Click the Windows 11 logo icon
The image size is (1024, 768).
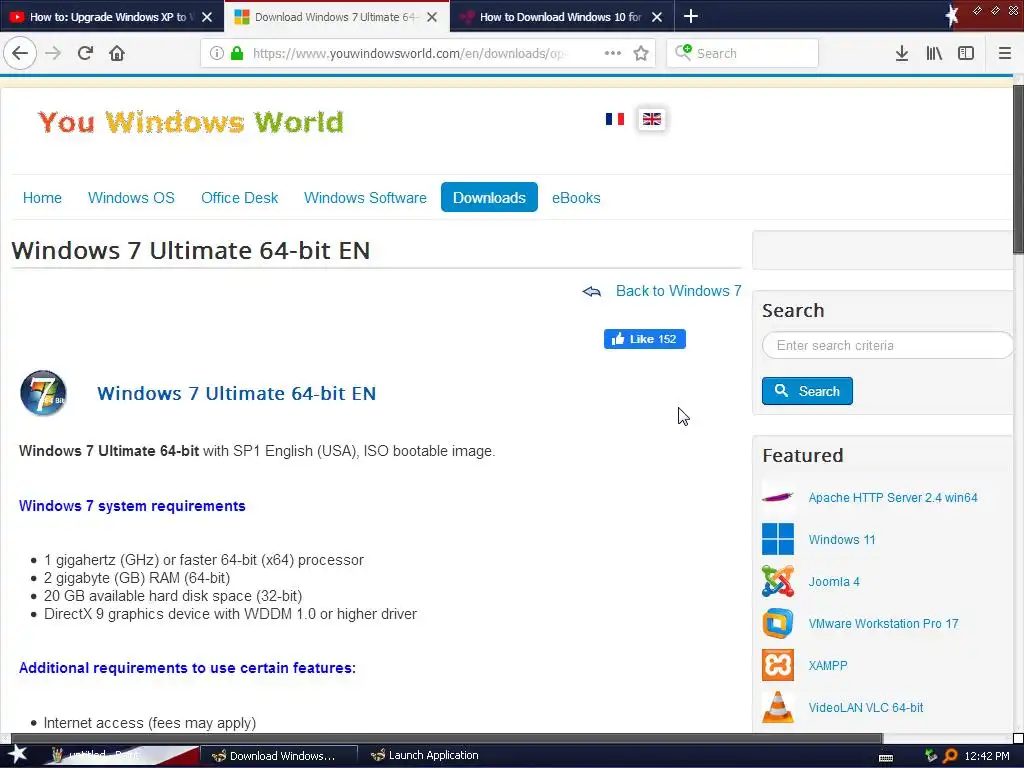pos(778,539)
